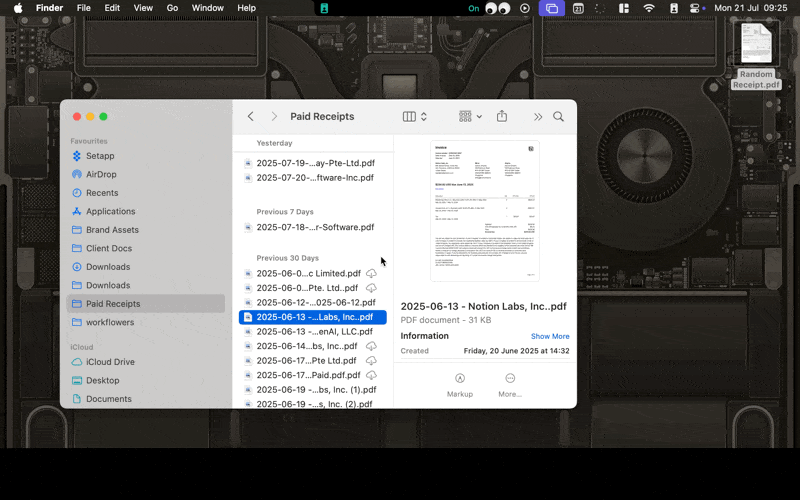Screen dimensions: 800x500
Task: Show more toolbar items via double chevron
Action: [538, 117]
